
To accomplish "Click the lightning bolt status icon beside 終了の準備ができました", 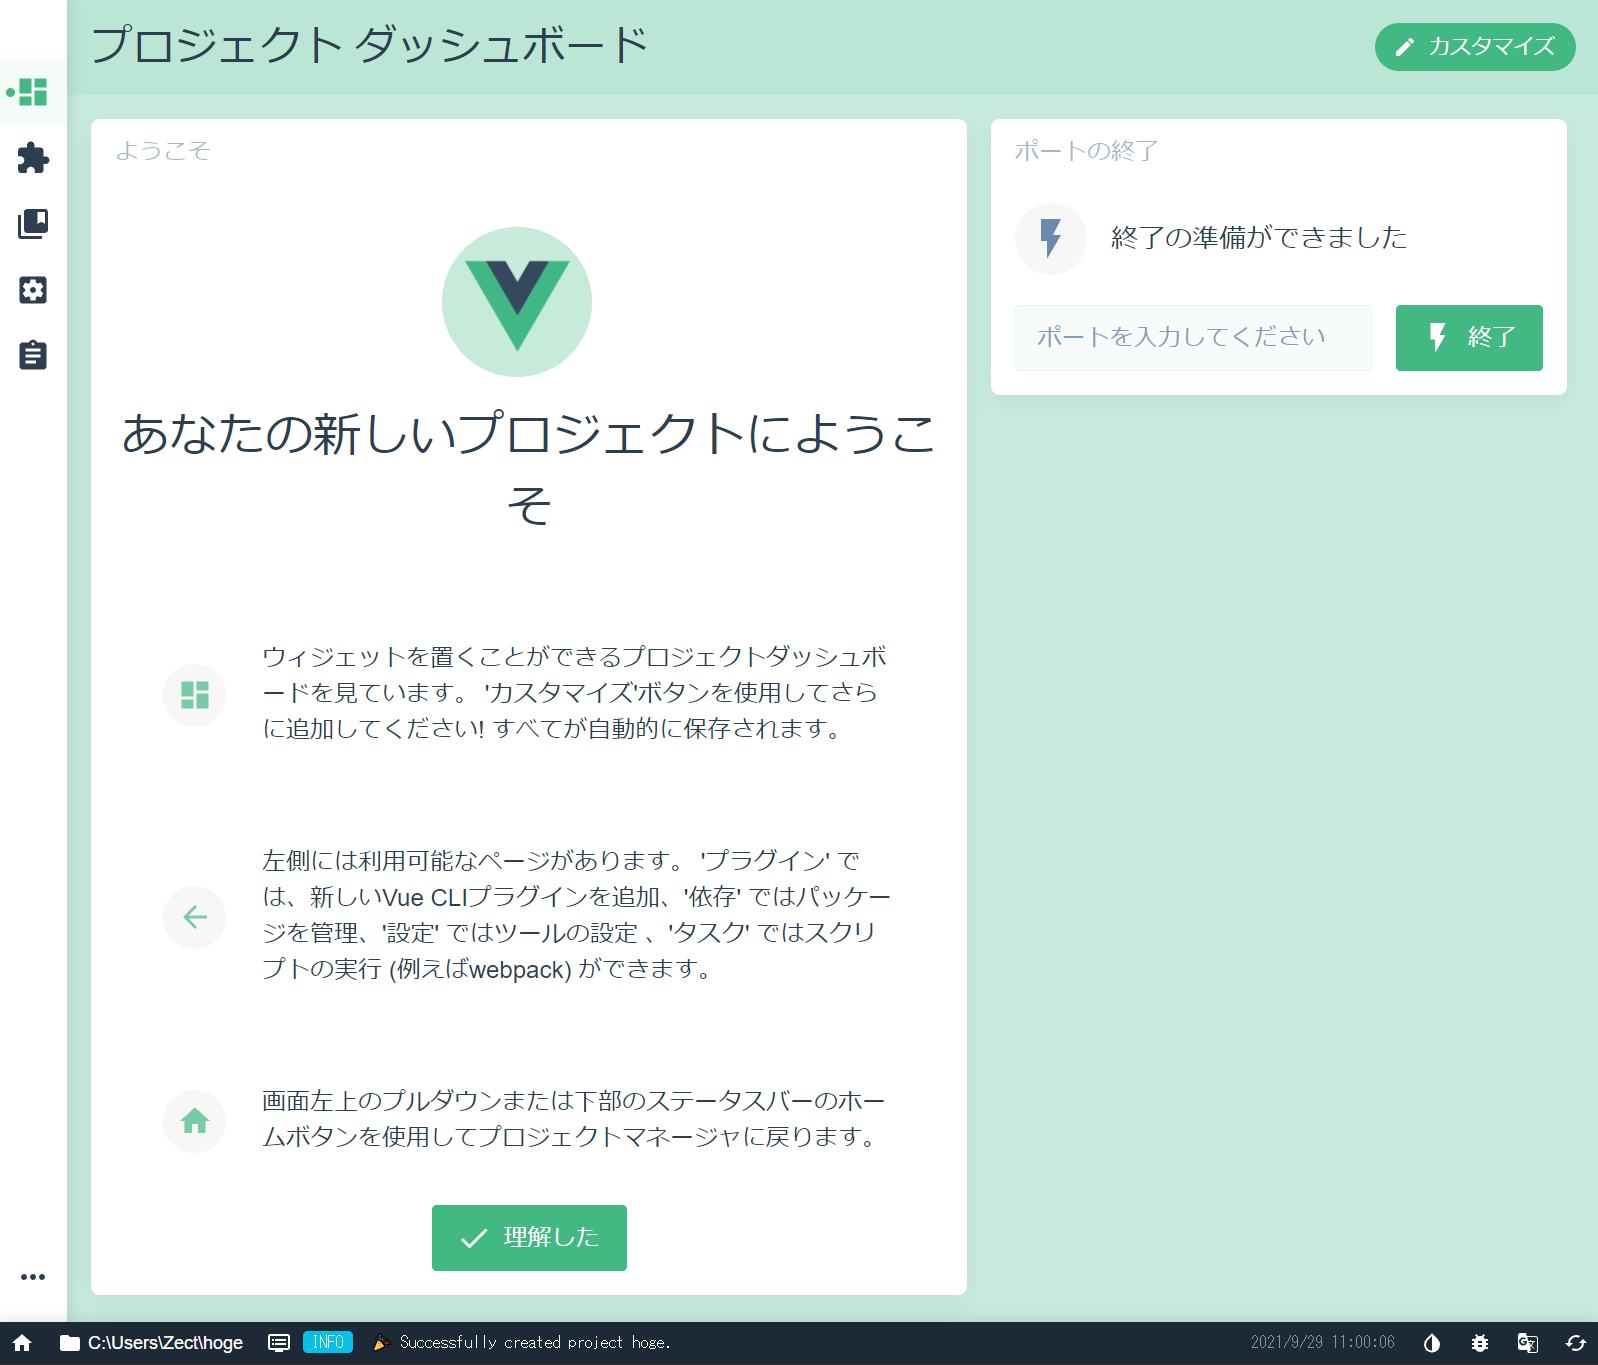I will (x=1051, y=239).
